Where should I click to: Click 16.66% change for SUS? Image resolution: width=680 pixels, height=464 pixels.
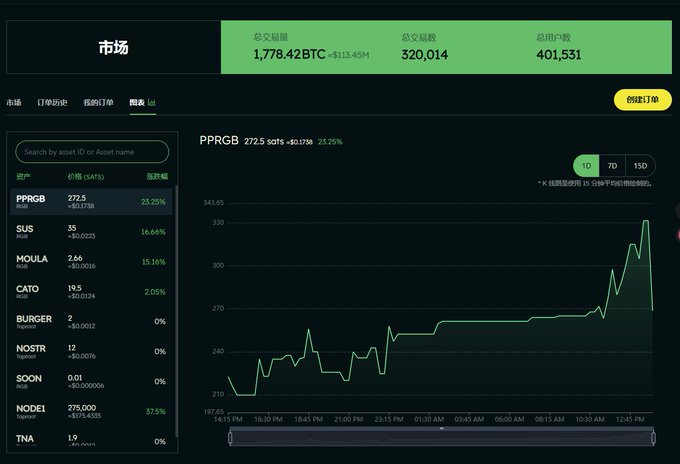click(x=153, y=232)
